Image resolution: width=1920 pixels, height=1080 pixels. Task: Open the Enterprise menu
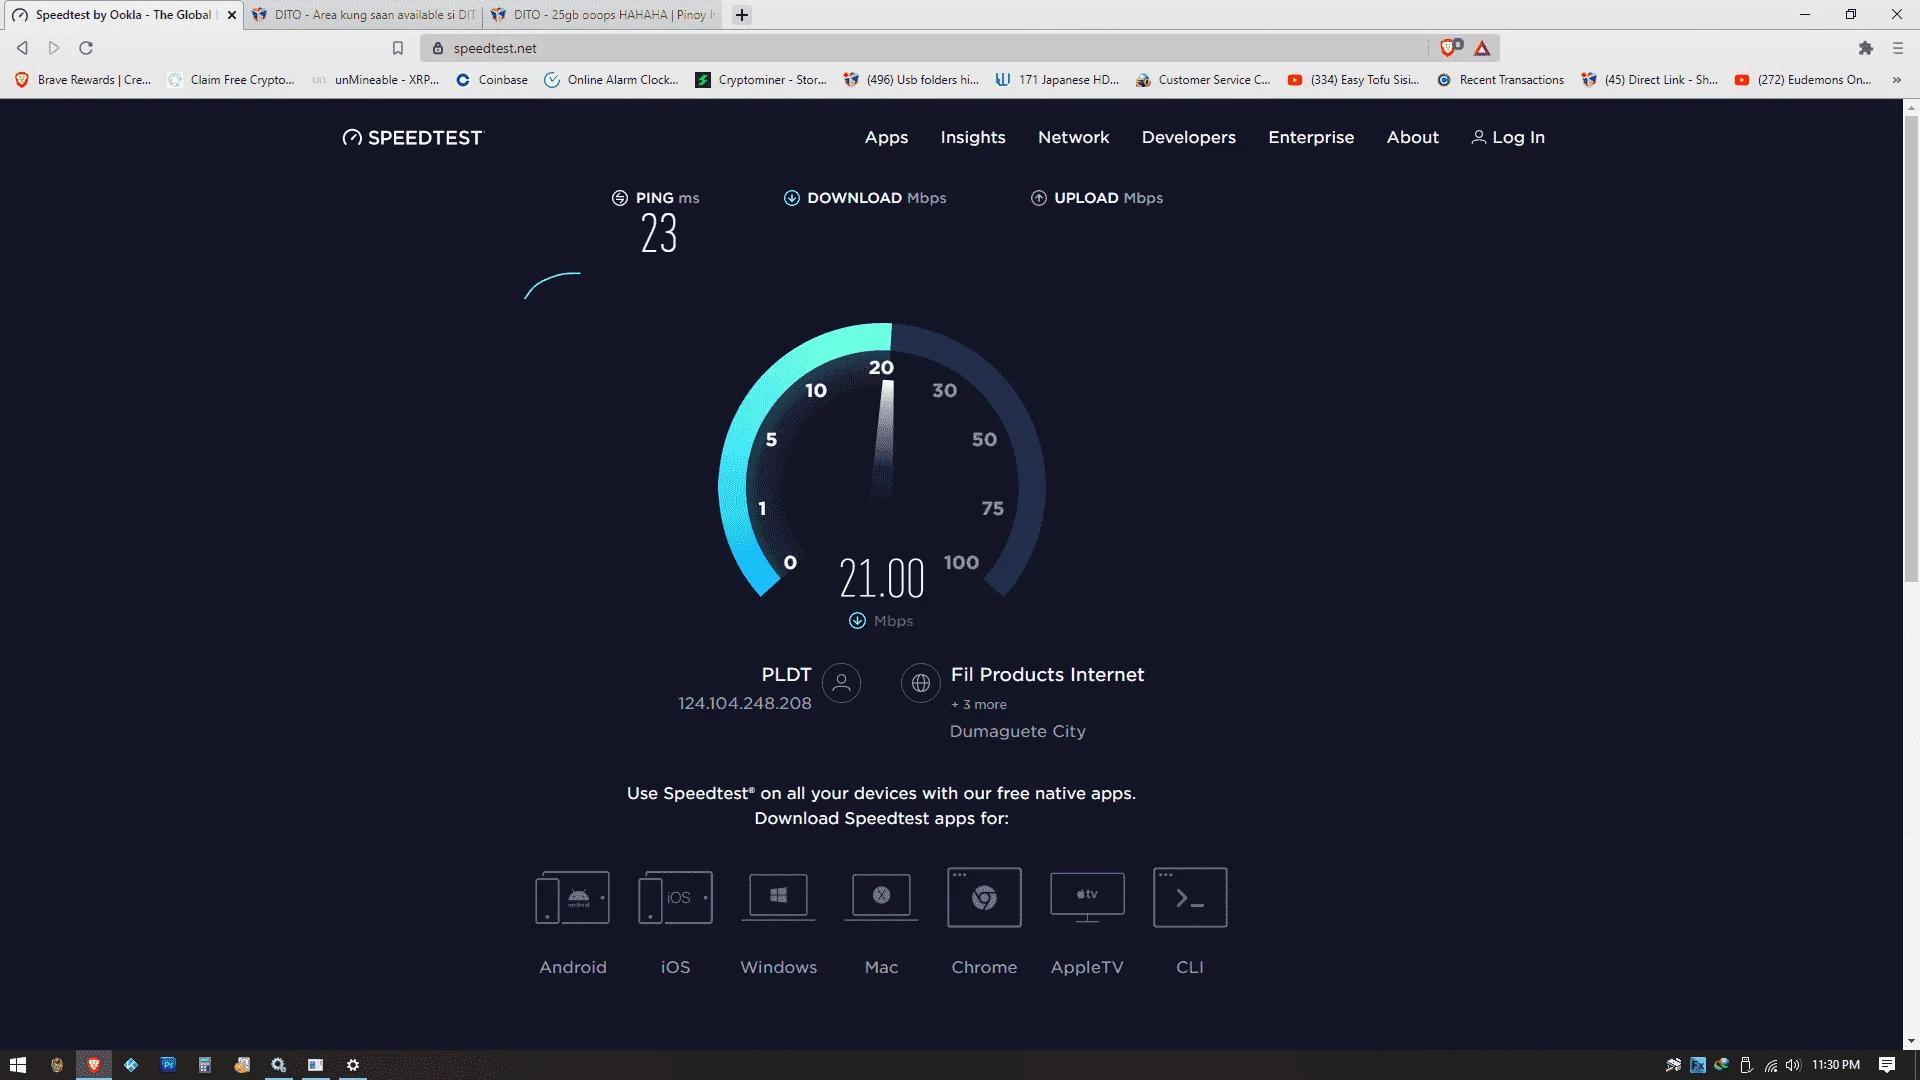point(1311,138)
